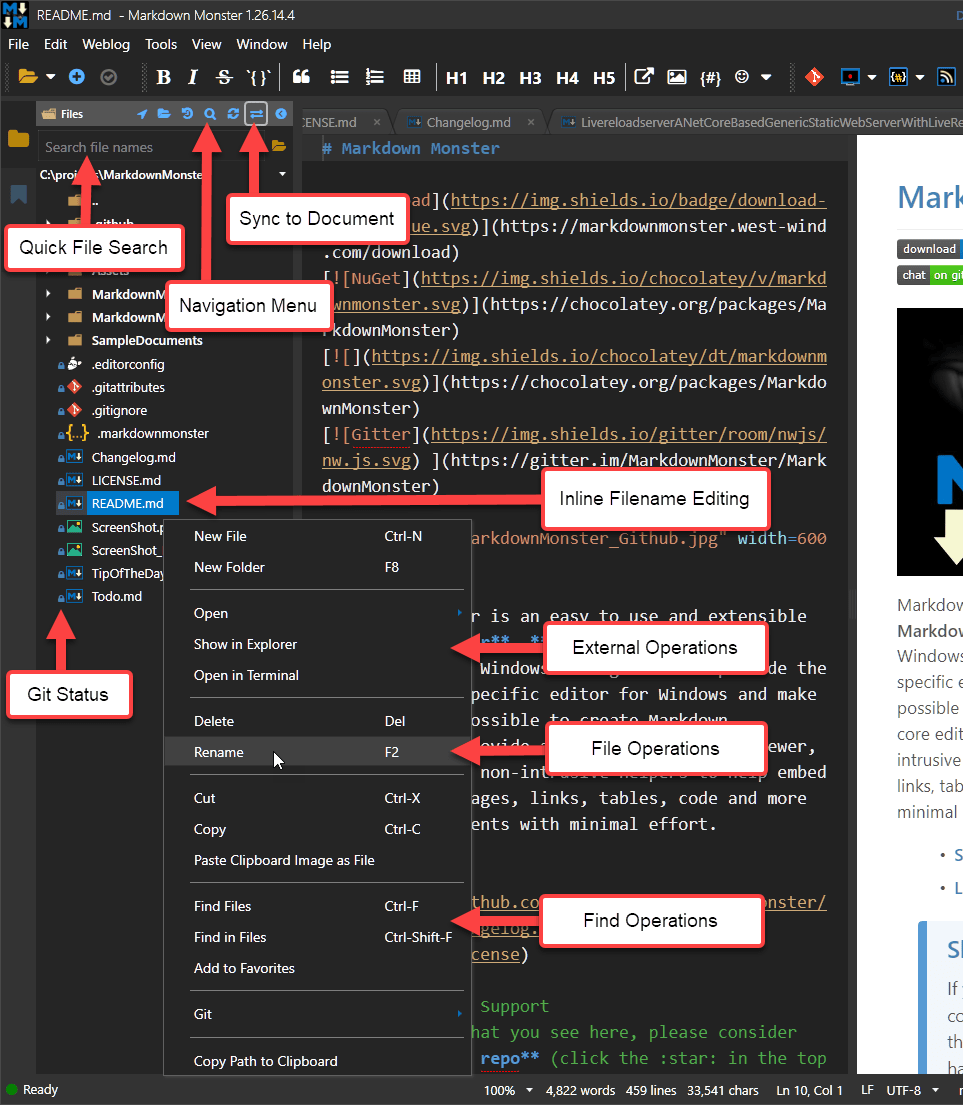The width and height of the screenshot is (963, 1105).
Task: Open the UTF-8 encoding dropdown
Action: tap(935, 1090)
